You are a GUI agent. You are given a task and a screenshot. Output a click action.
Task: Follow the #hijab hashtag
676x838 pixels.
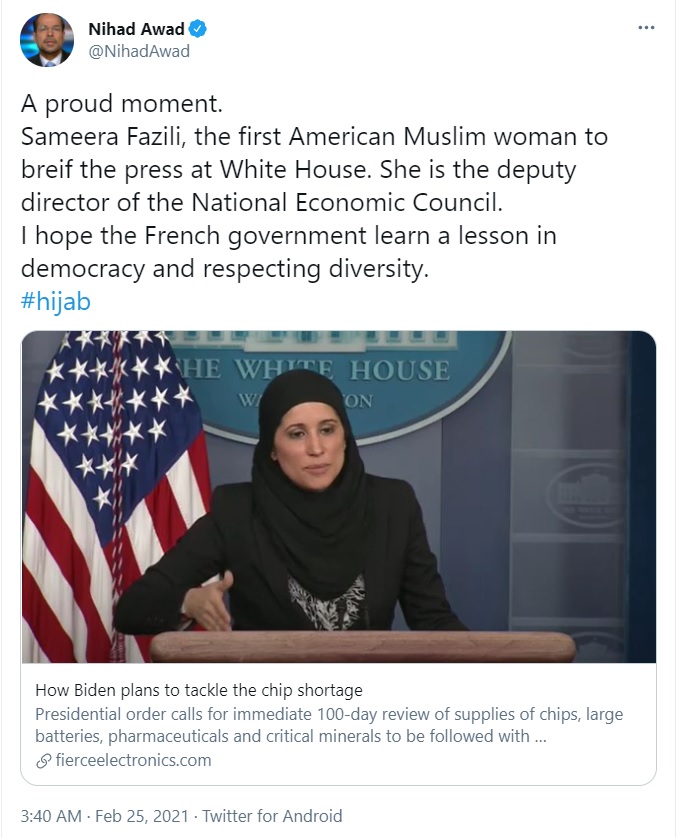pyautogui.click(x=55, y=301)
